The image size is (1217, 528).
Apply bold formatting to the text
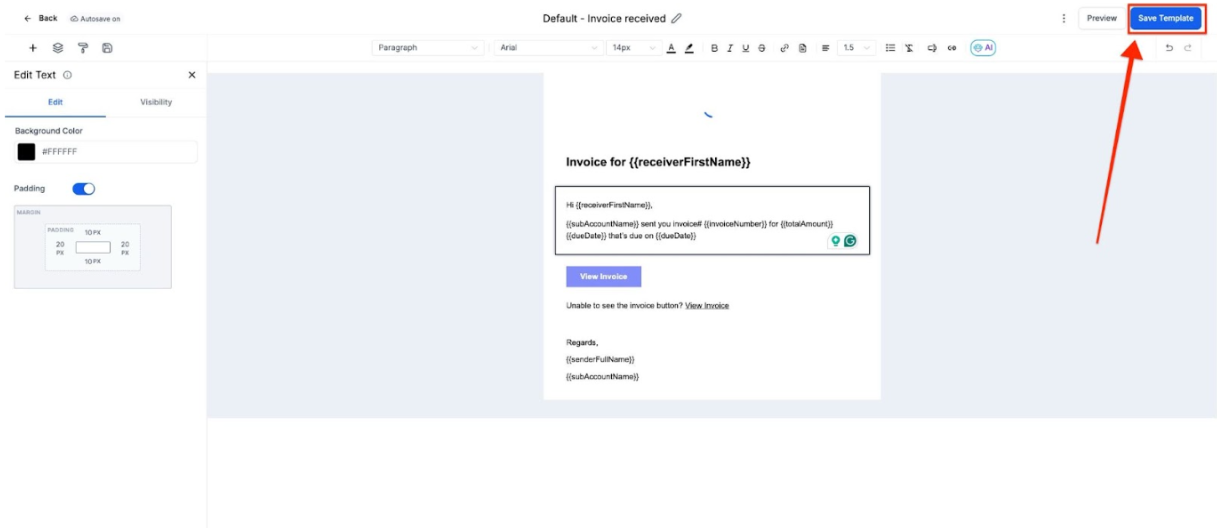[715, 48]
